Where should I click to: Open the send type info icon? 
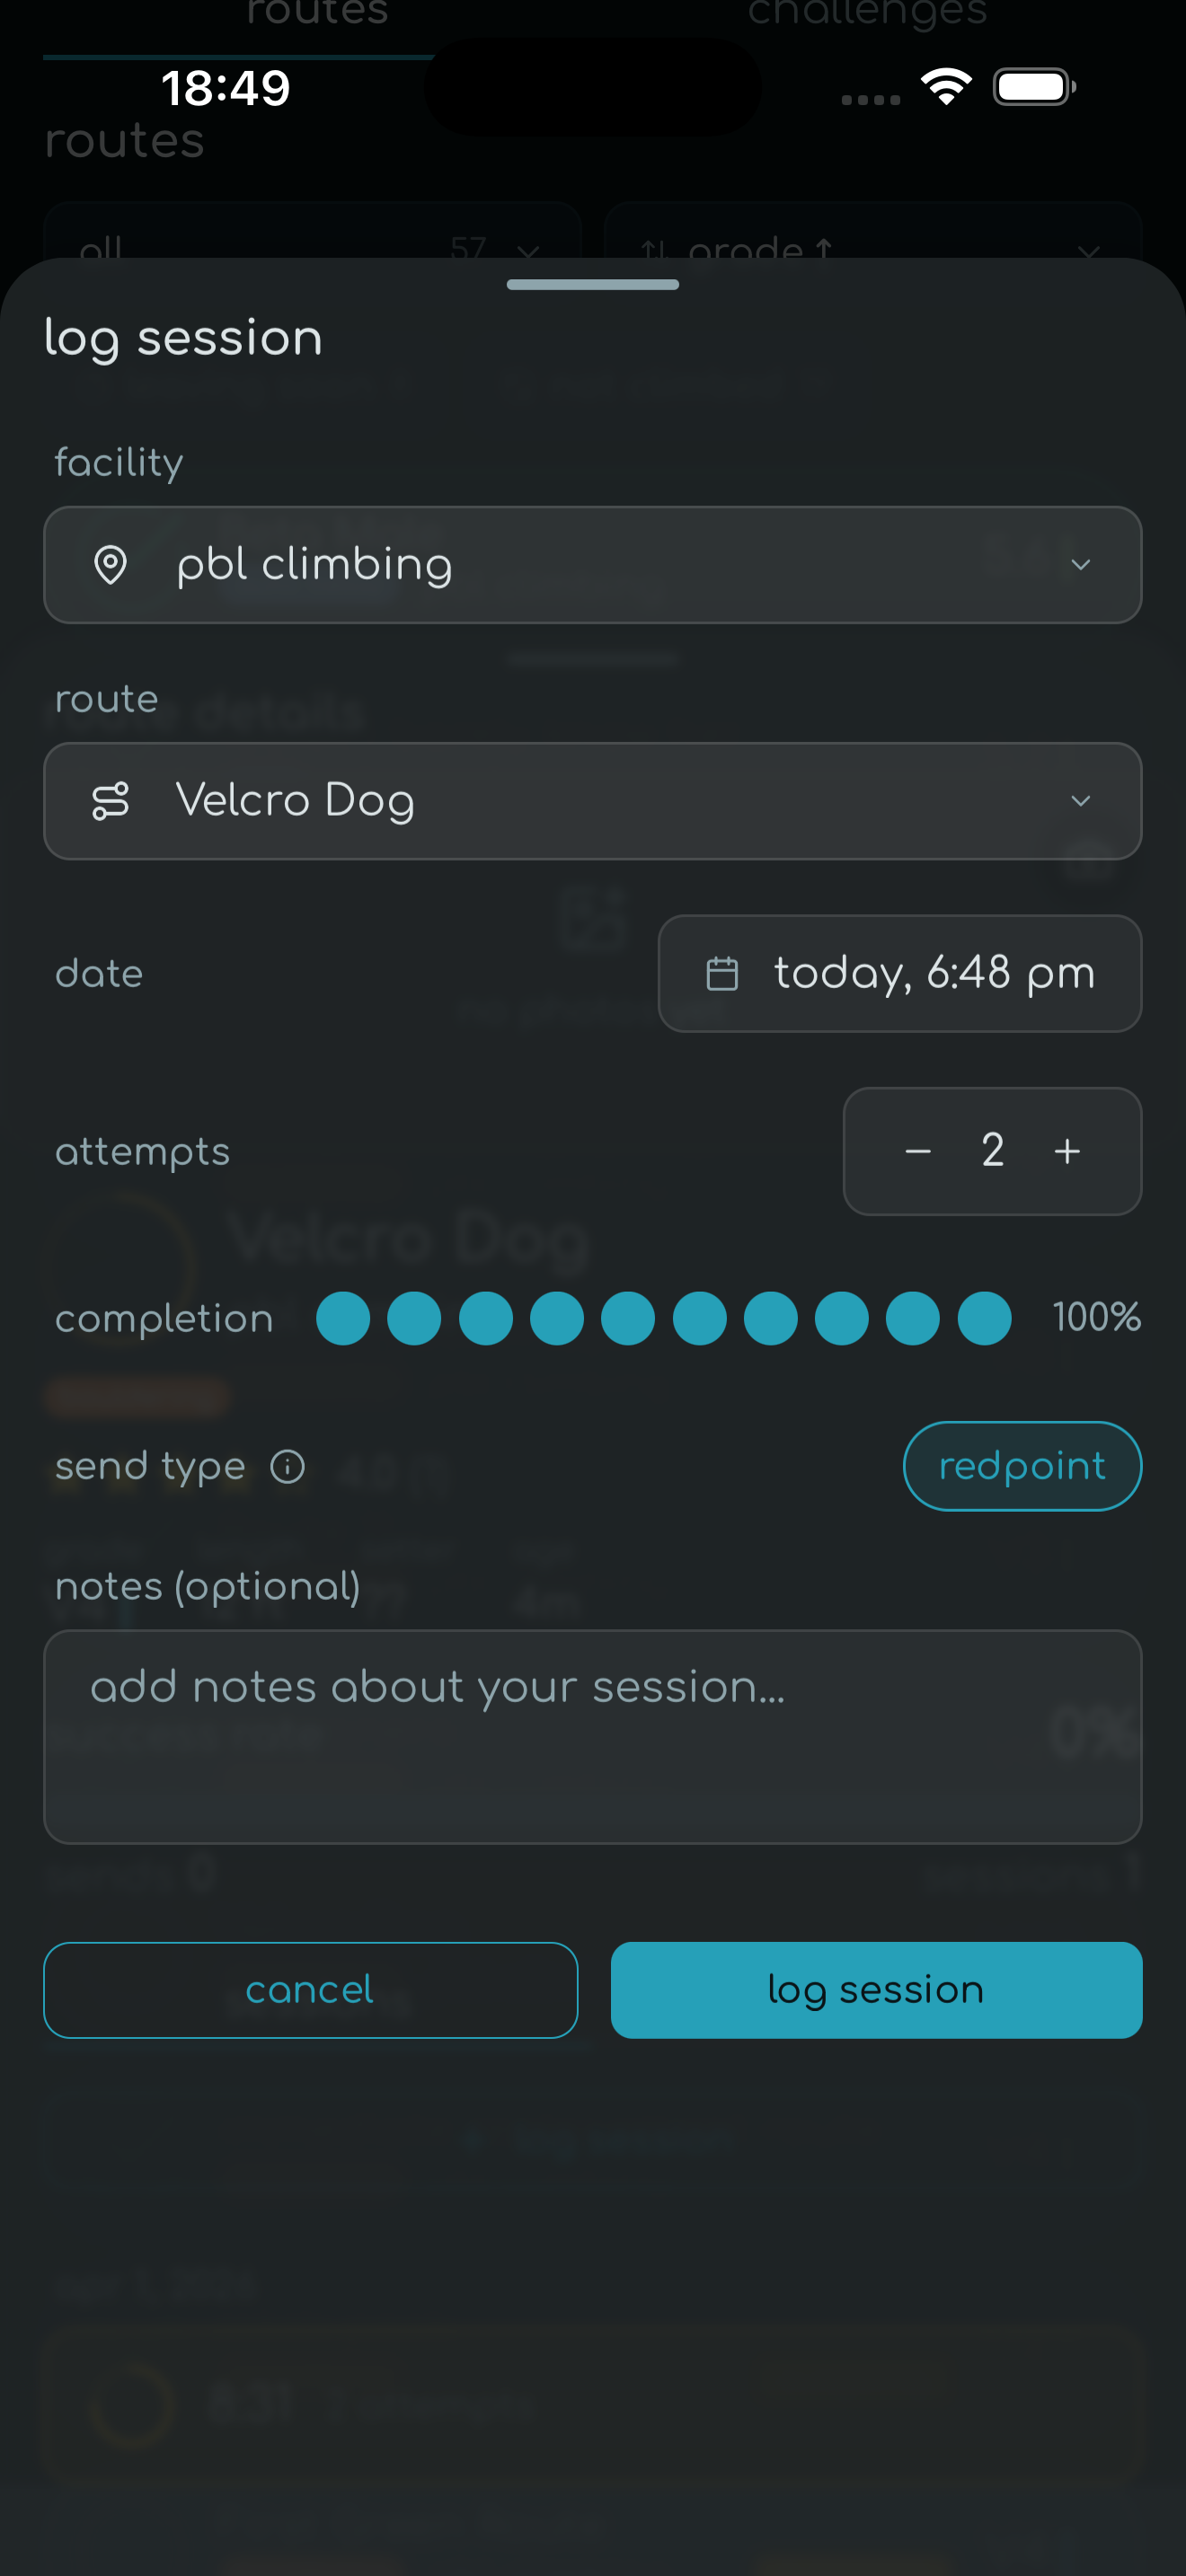pos(288,1467)
